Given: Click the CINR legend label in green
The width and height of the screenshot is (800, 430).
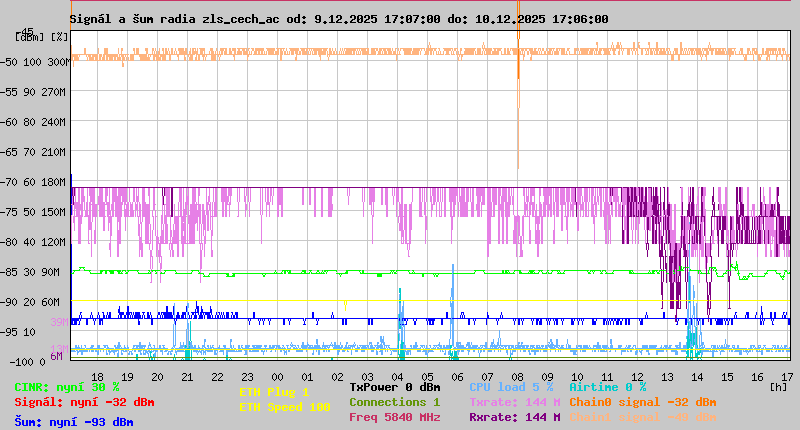Looking at the screenshot, I should (x=66, y=387).
